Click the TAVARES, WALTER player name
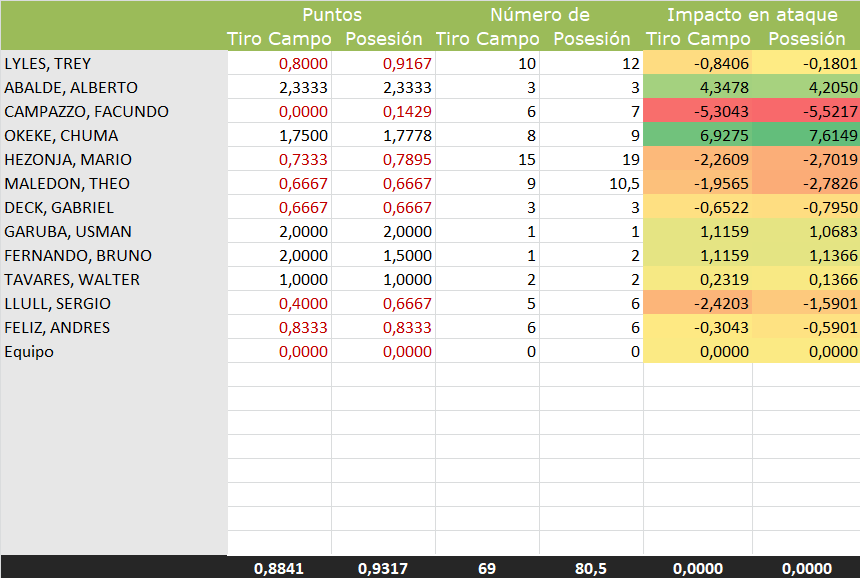 (x=72, y=279)
